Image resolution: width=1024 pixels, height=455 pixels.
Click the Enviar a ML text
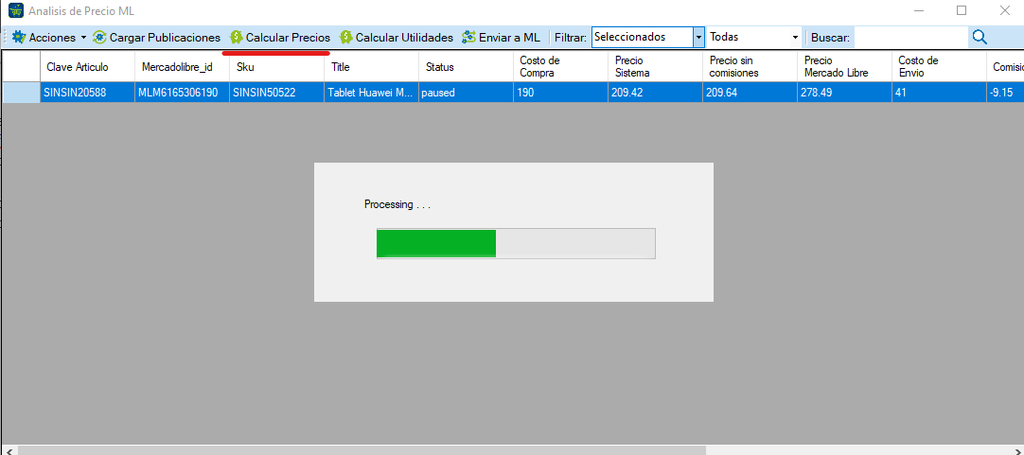pyautogui.click(x=509, y=37)
